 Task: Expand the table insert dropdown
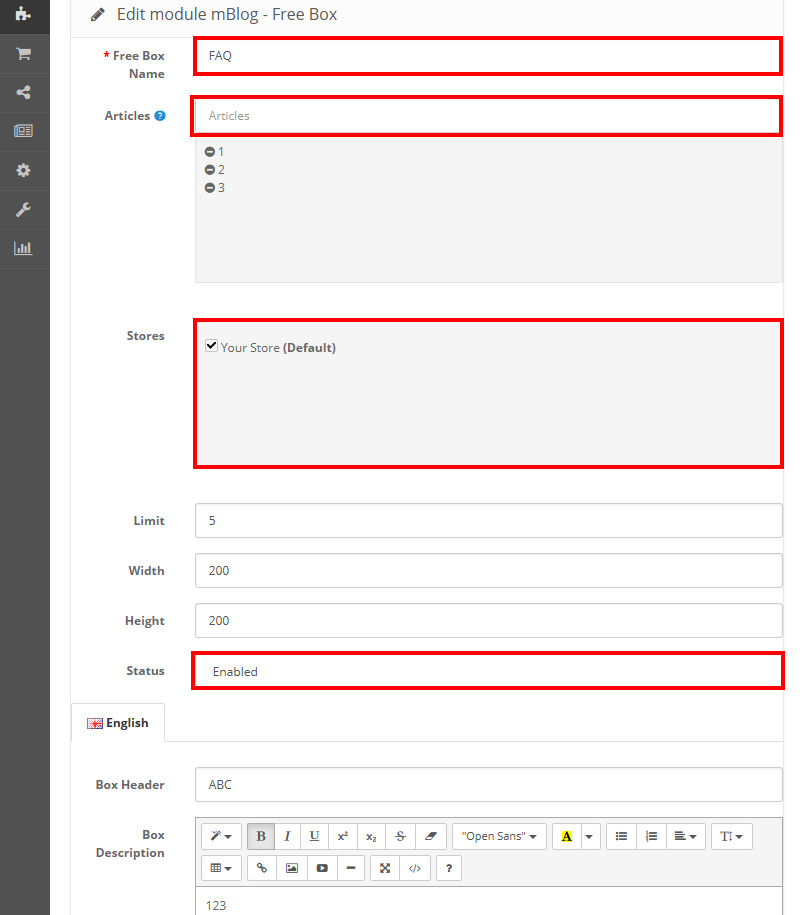tap(221, 868)
